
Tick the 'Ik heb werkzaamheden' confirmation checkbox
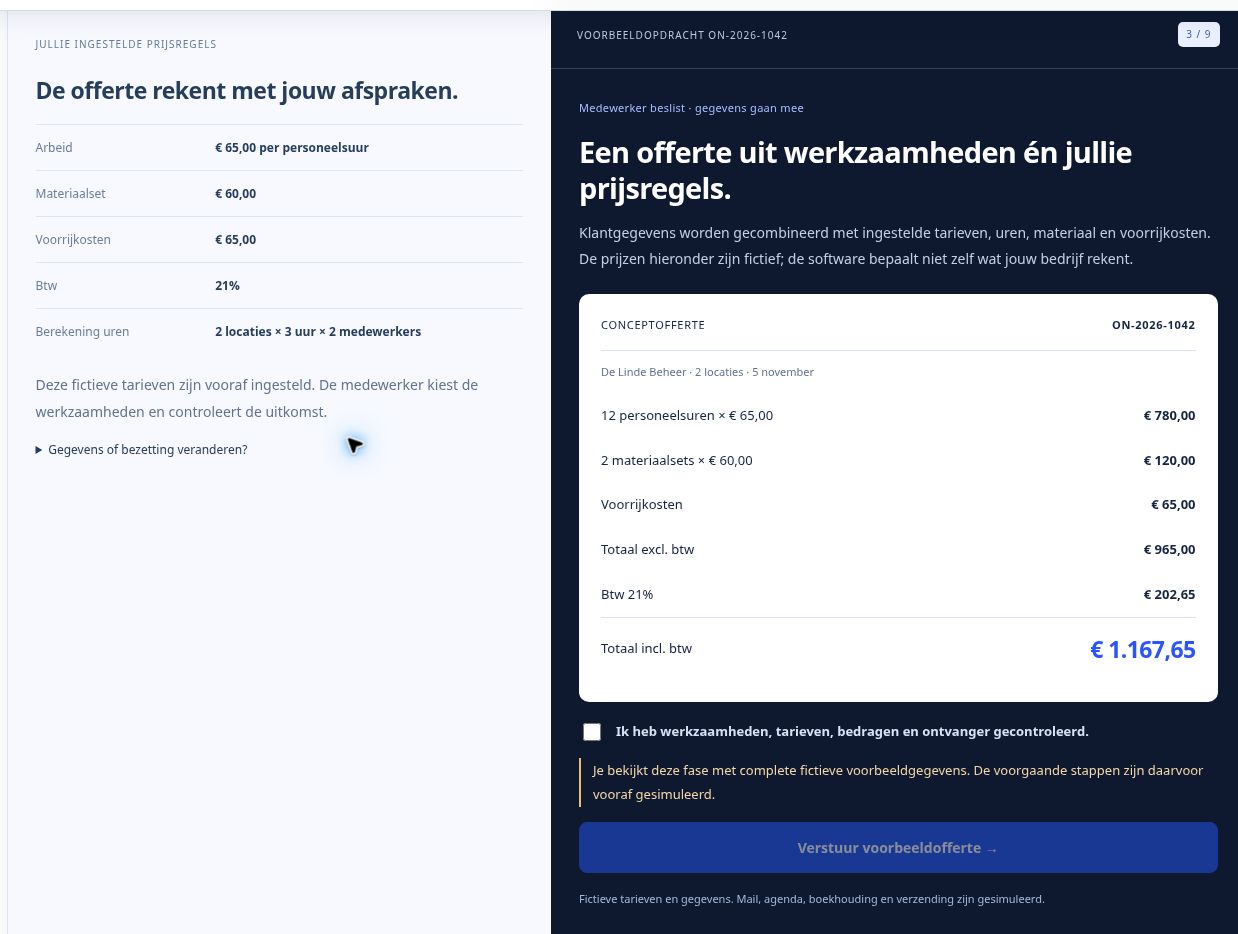coord(592,732)
